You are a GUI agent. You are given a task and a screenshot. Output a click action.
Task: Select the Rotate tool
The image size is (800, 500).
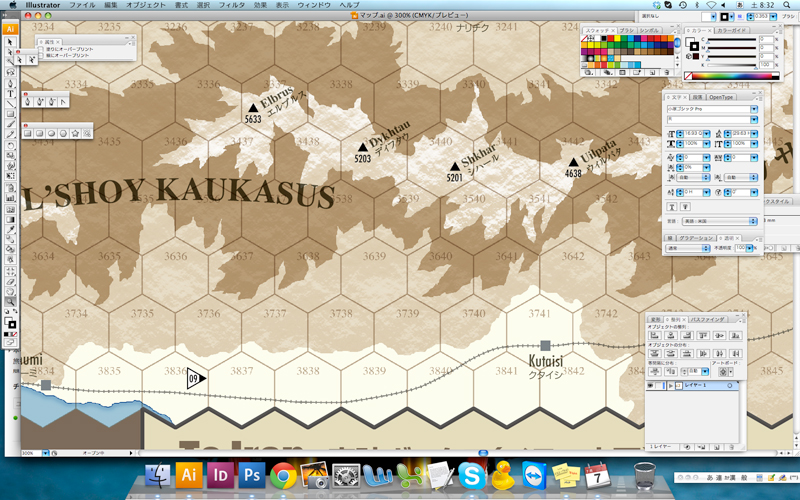10,145
